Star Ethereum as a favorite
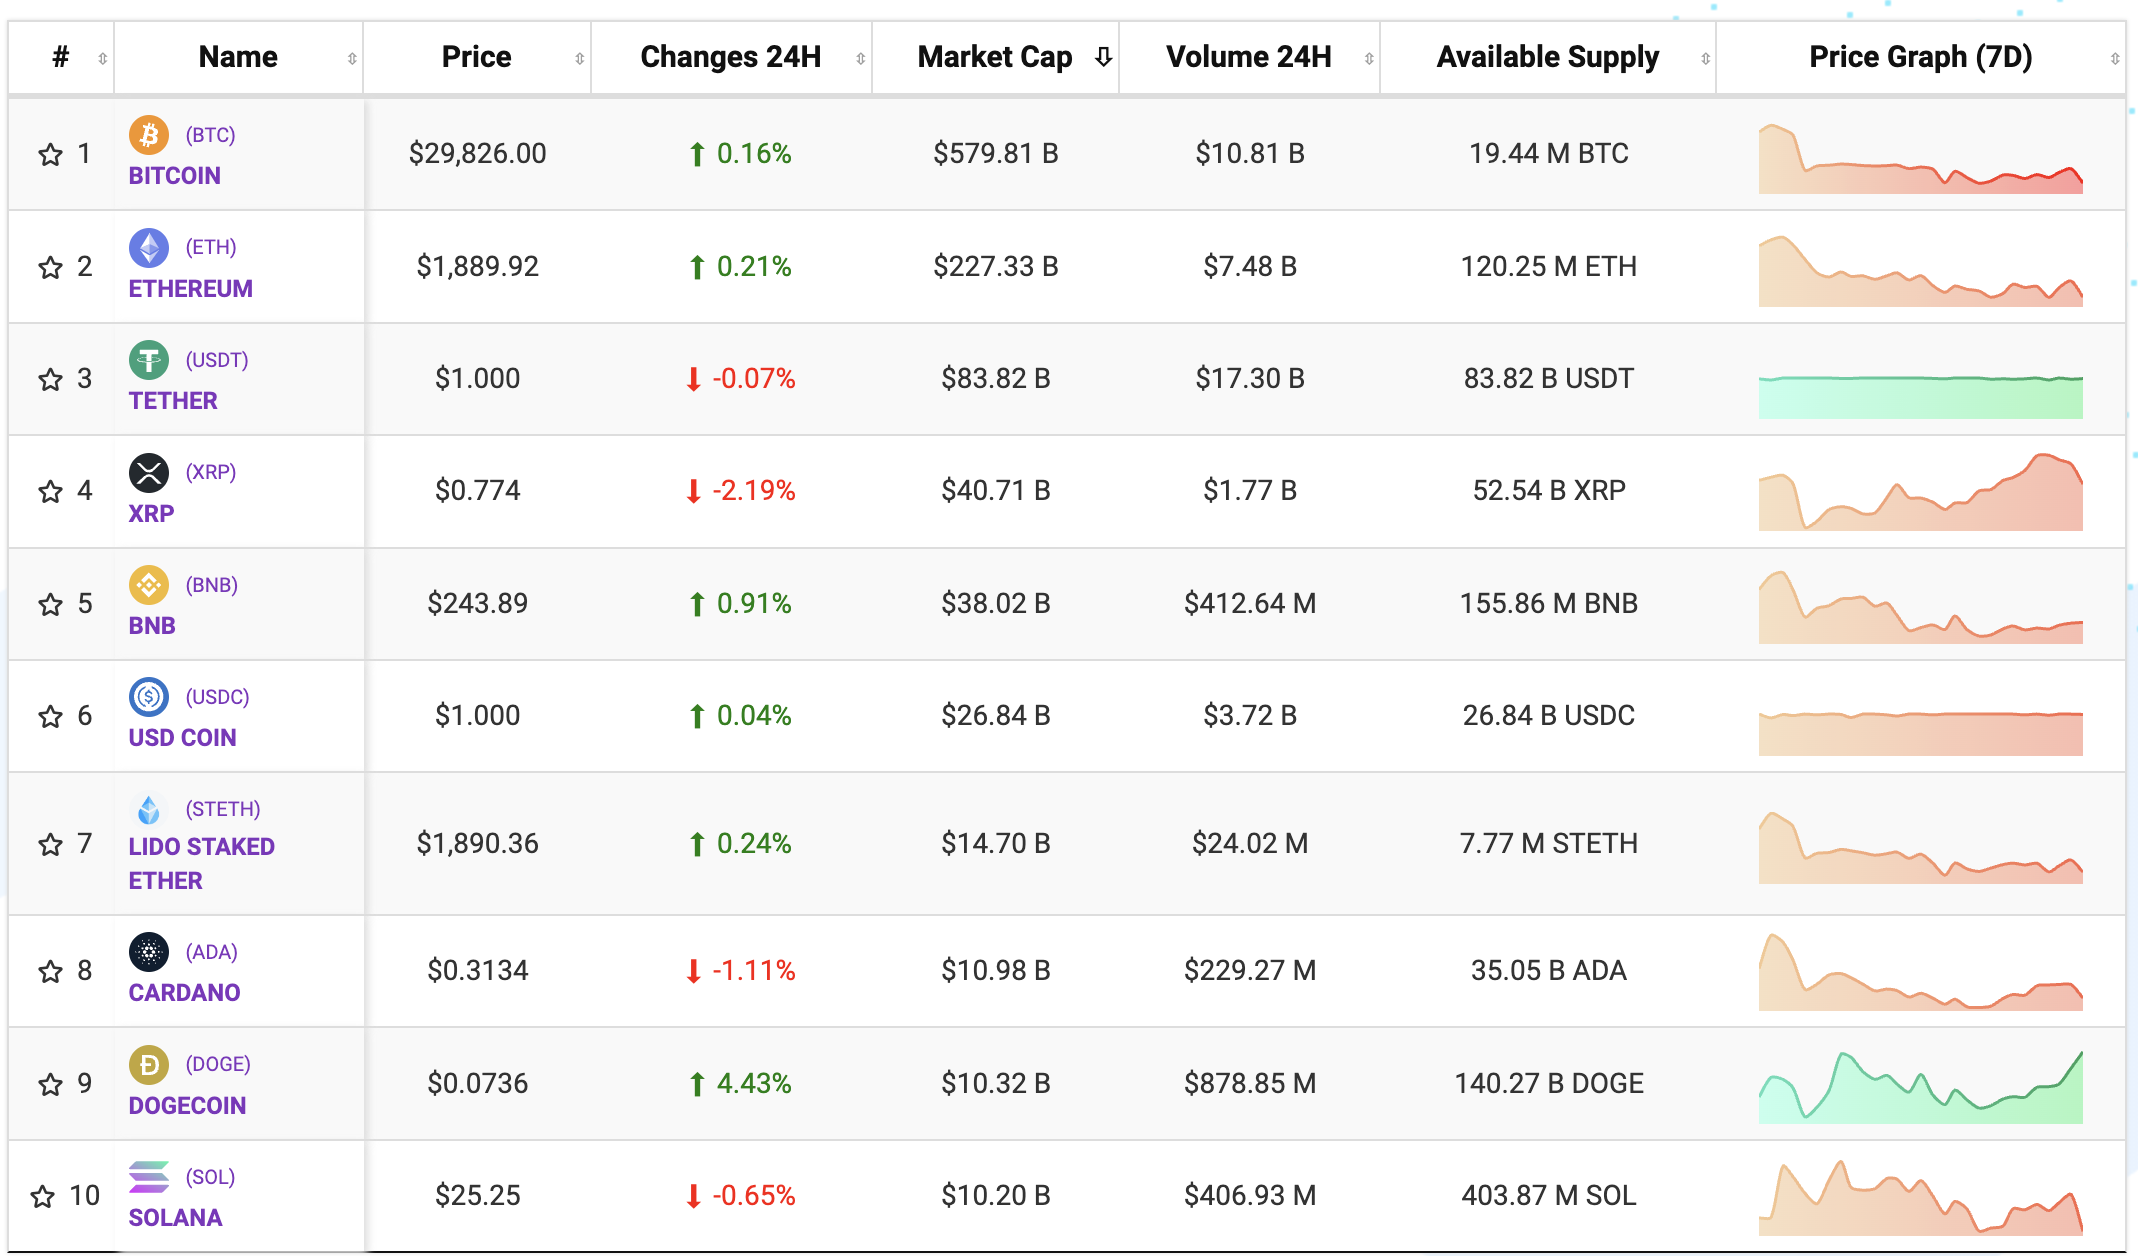This screenshot has height=1256, width=2138. [x=50, y=267]
